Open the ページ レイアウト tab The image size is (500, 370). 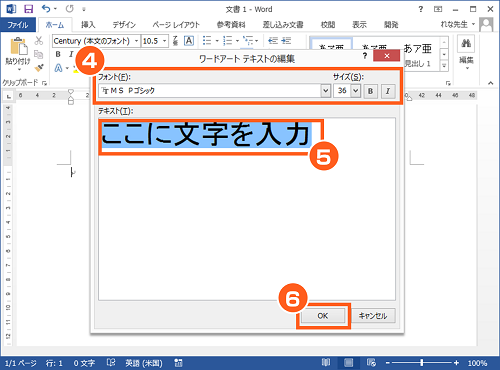(x=176, y=25)
